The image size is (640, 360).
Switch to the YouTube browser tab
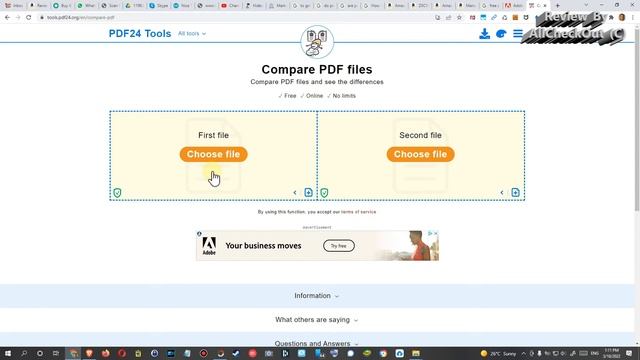tap(231, 6)
